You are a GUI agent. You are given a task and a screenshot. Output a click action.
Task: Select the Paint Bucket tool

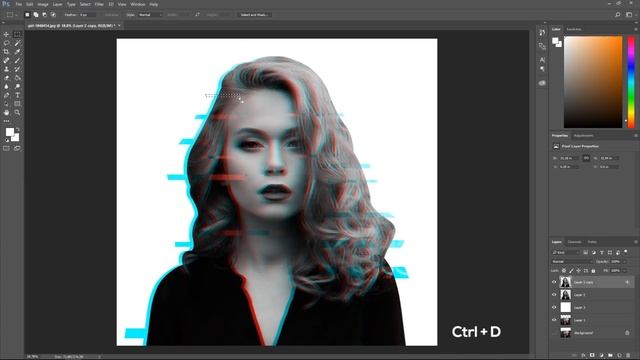pyautogui.click(x=17, y=78)
